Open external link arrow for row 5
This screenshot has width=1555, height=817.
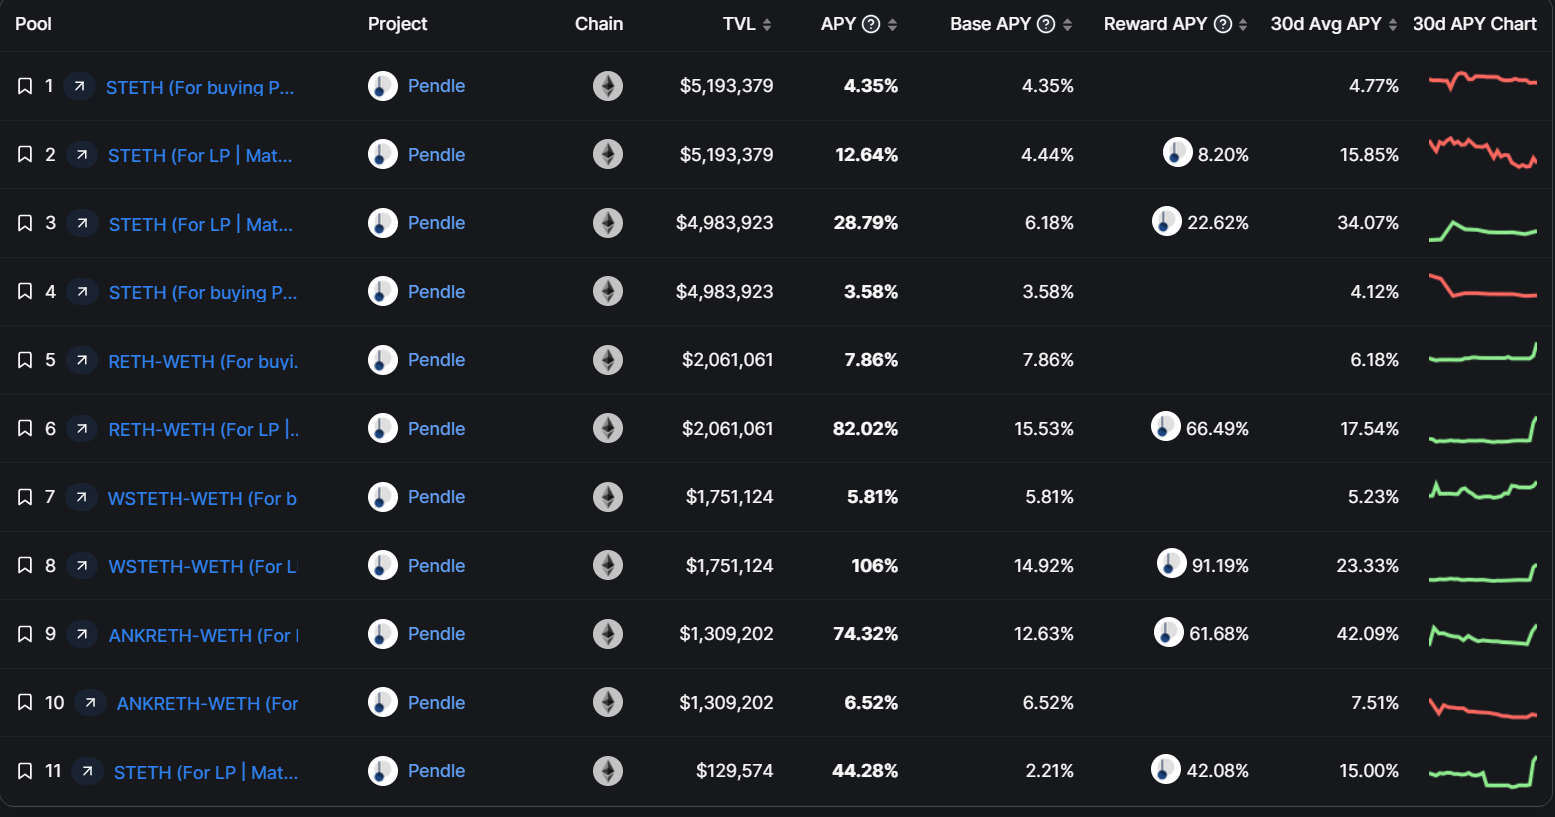pos(82,359)
